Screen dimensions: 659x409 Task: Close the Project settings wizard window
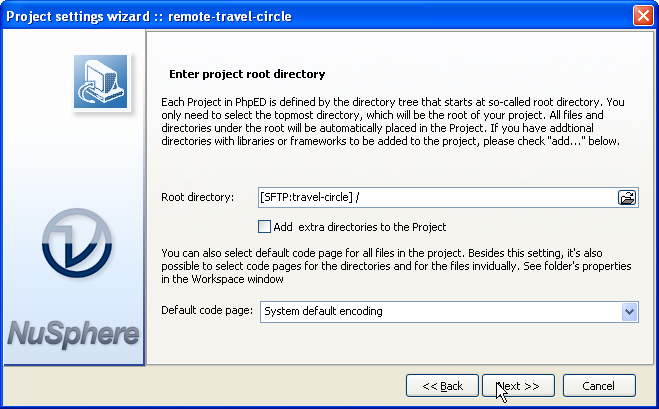pyautogui.click(x=644, y=15)
